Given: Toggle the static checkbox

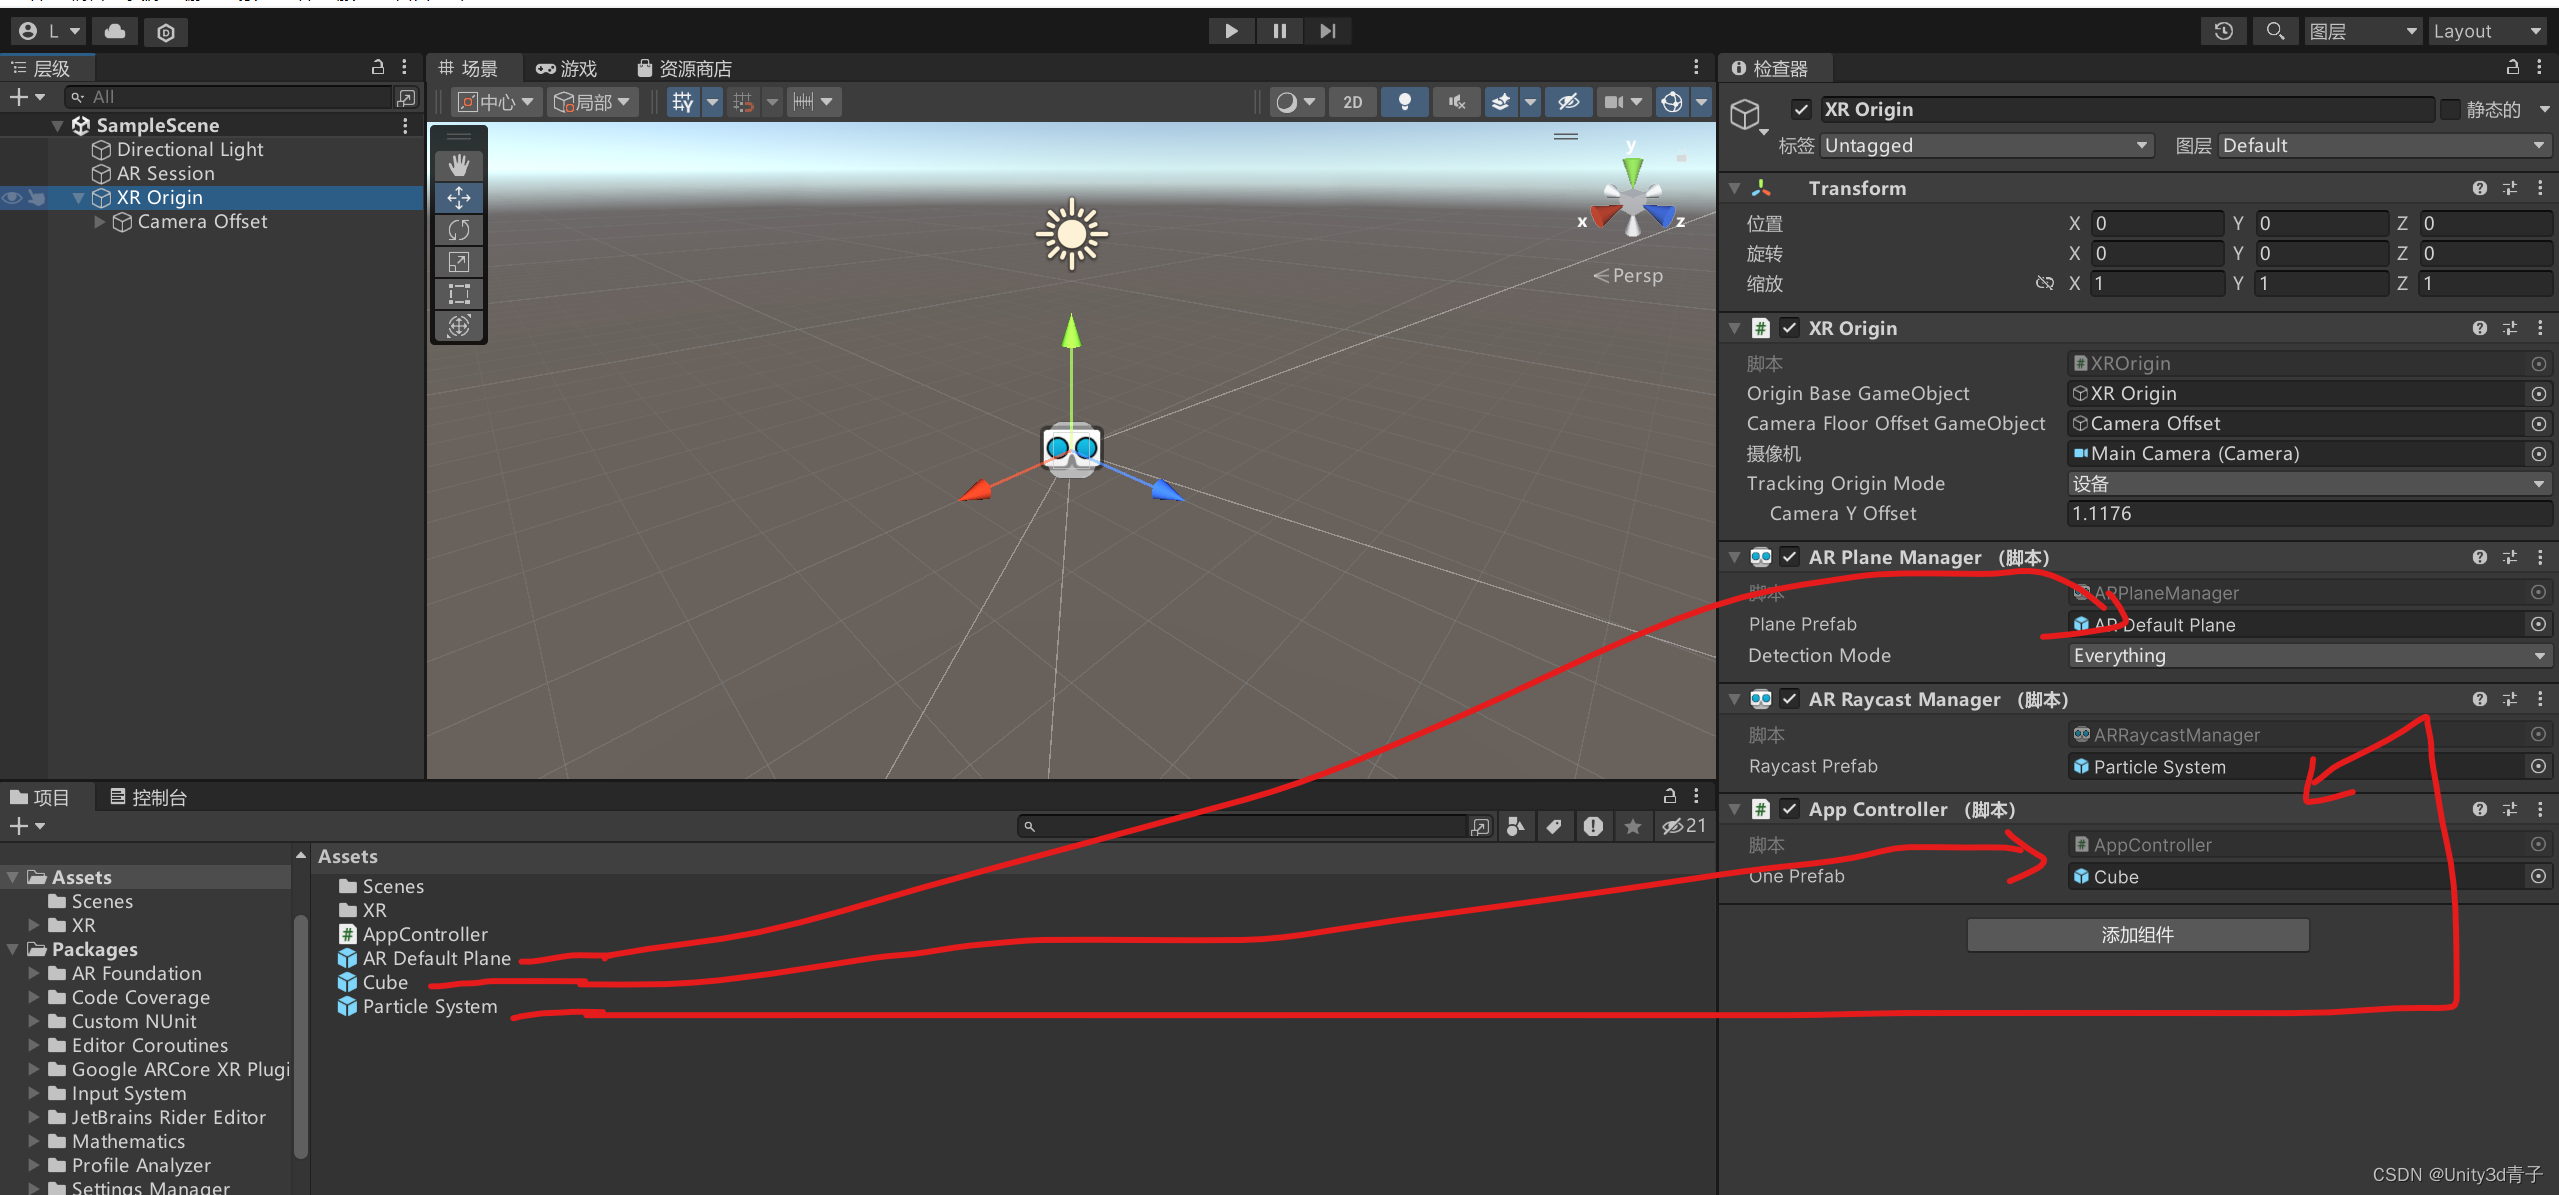Looking at the screenshot, I should (x=2450, y=109).
